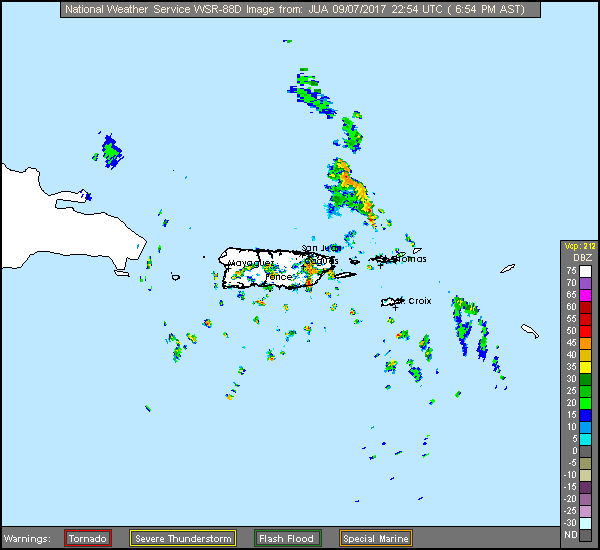Click the 35 dBZ yellow color swatch
Image resolution: width=600 pixels, height=550 pixels.
(x=585, y=367)
